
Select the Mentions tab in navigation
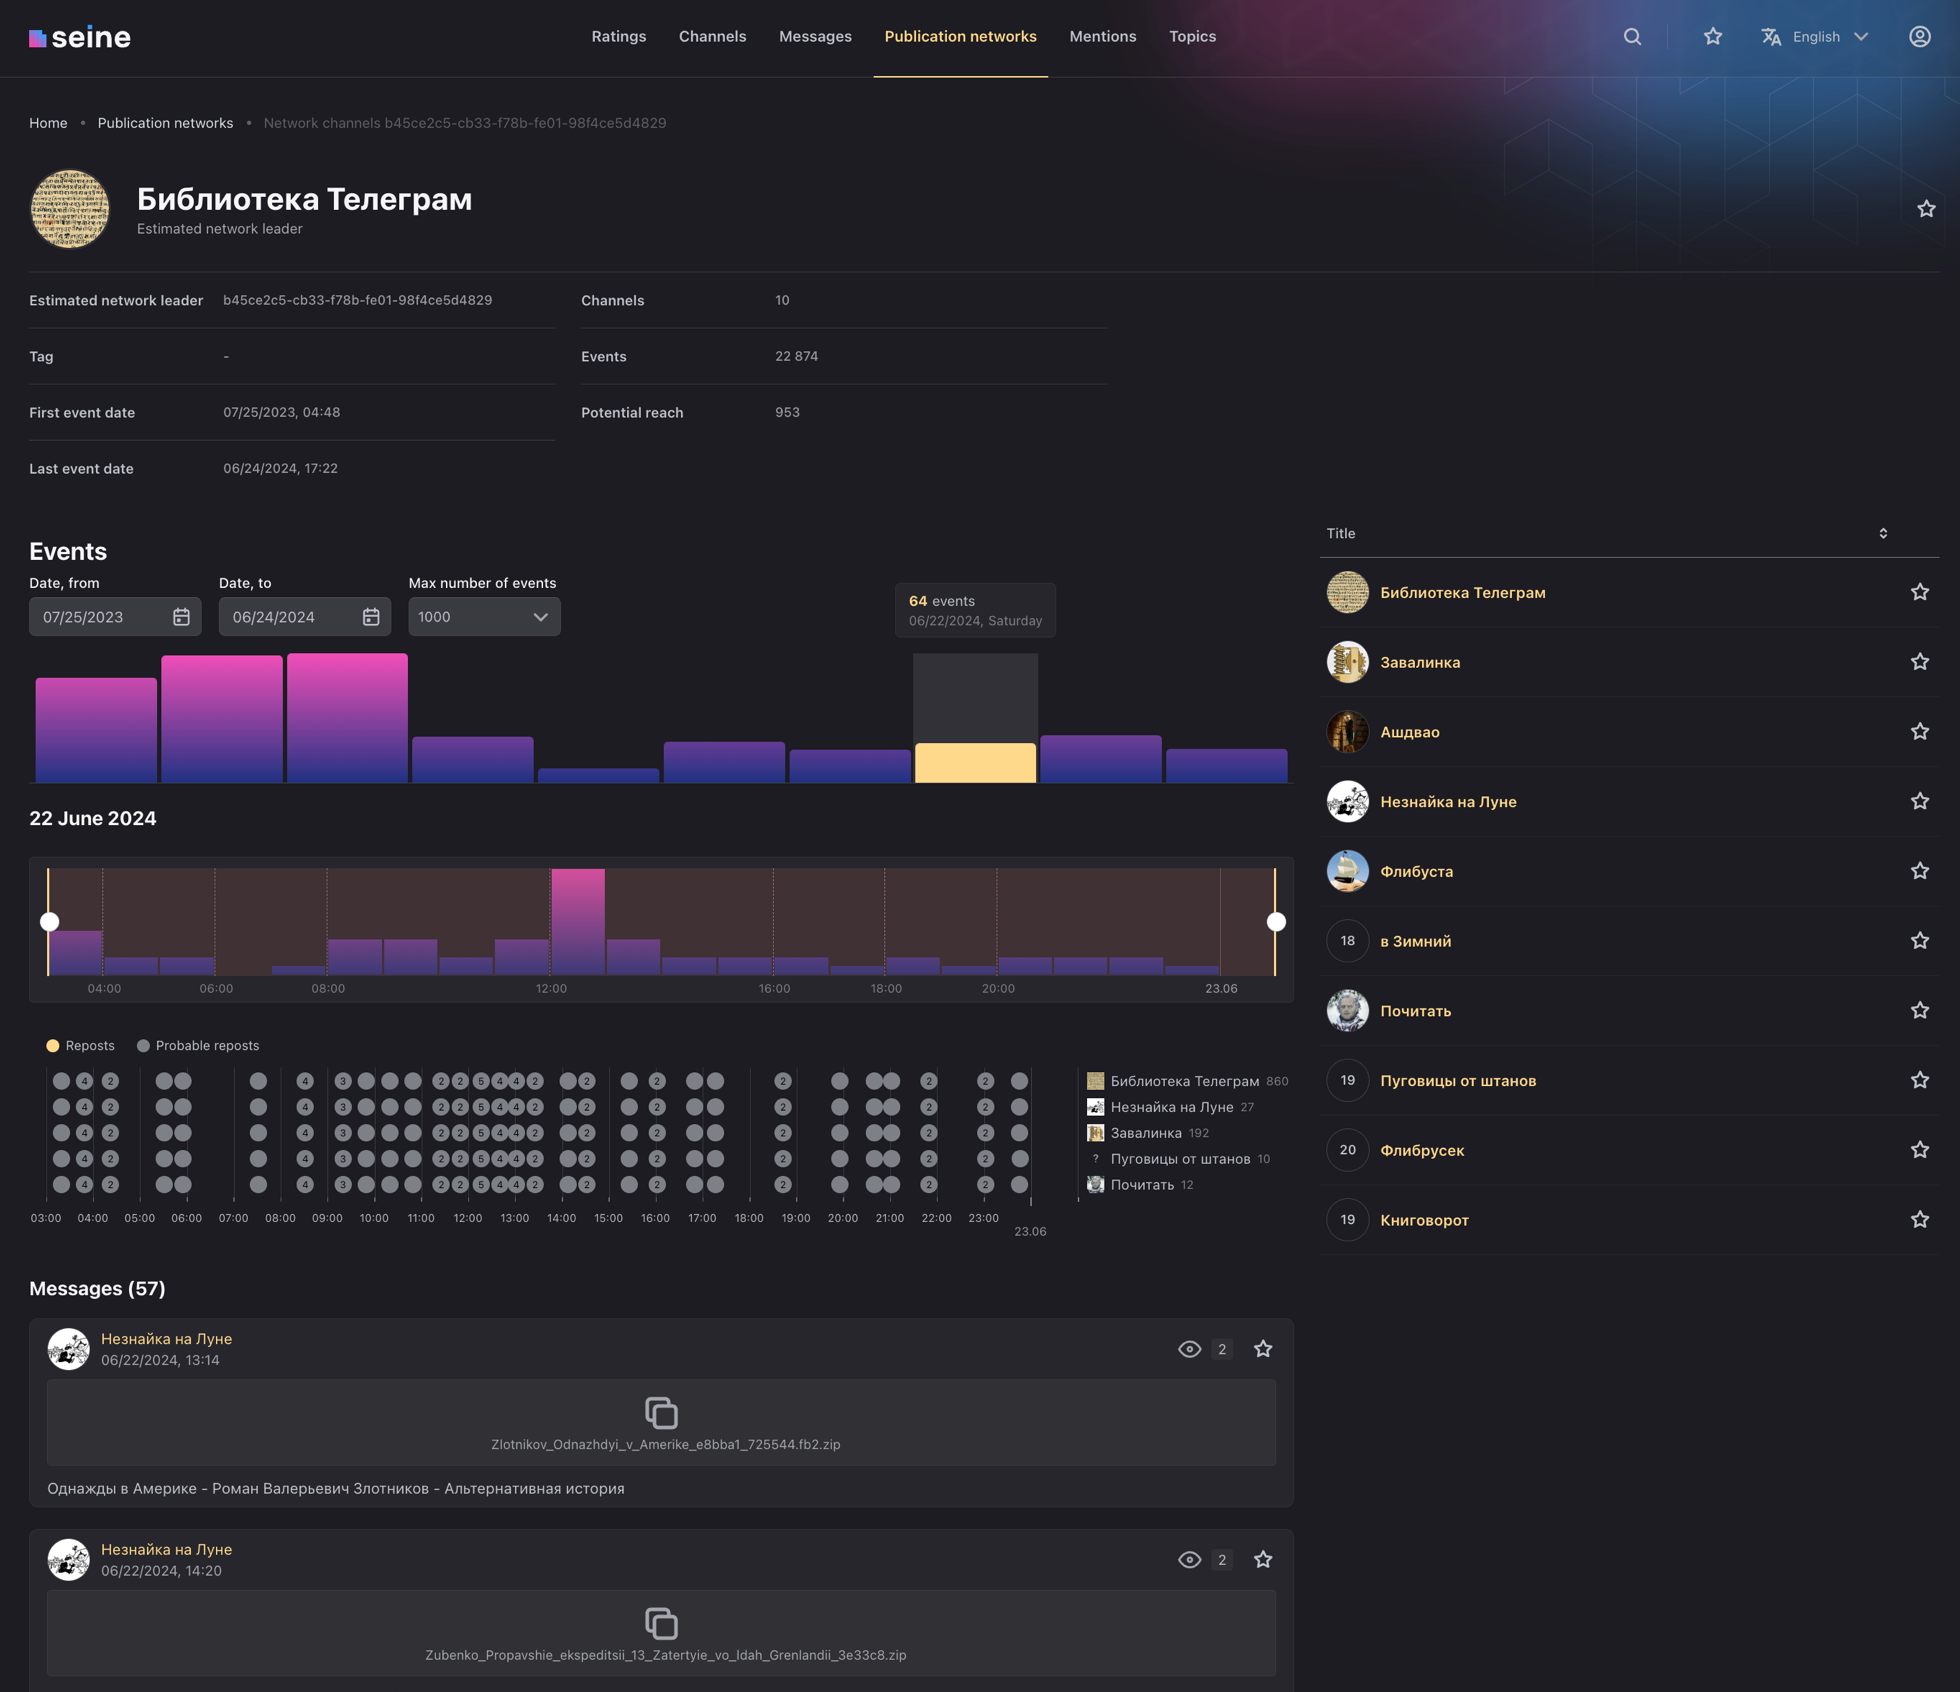coord(1102,37)
